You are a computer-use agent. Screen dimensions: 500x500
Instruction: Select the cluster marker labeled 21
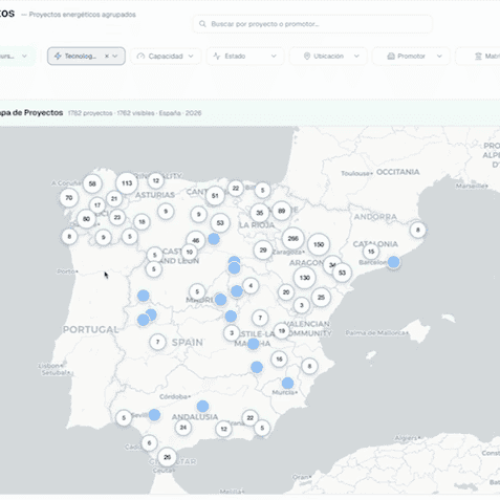[x=114, y=199]
